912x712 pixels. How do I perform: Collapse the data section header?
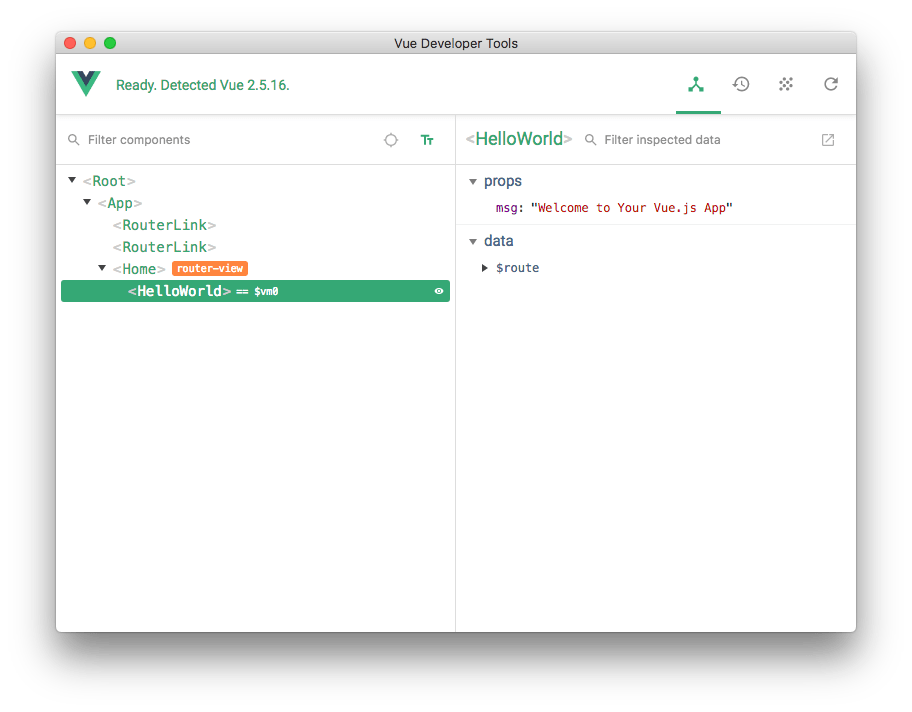(x=472, y=241)
